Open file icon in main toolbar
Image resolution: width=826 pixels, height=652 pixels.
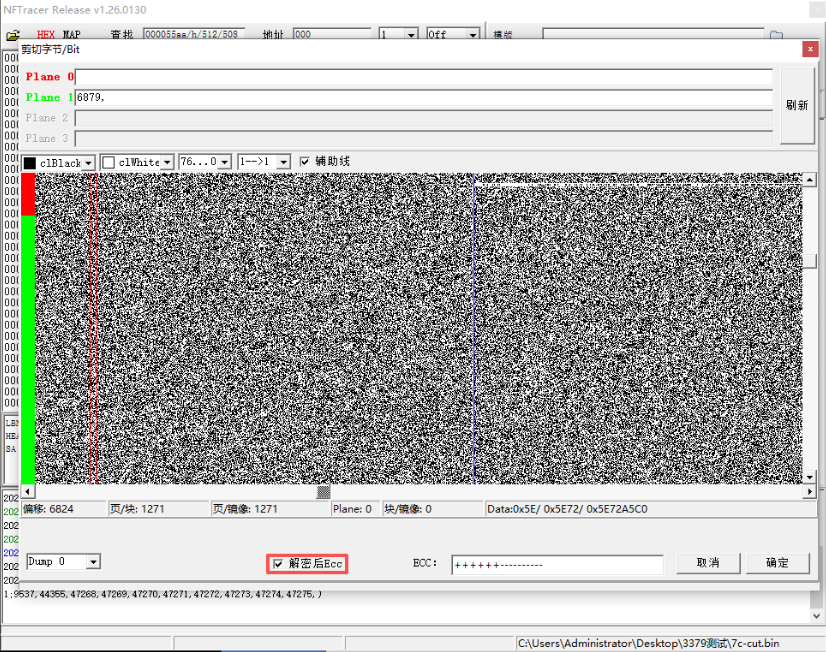click(13, 35)
